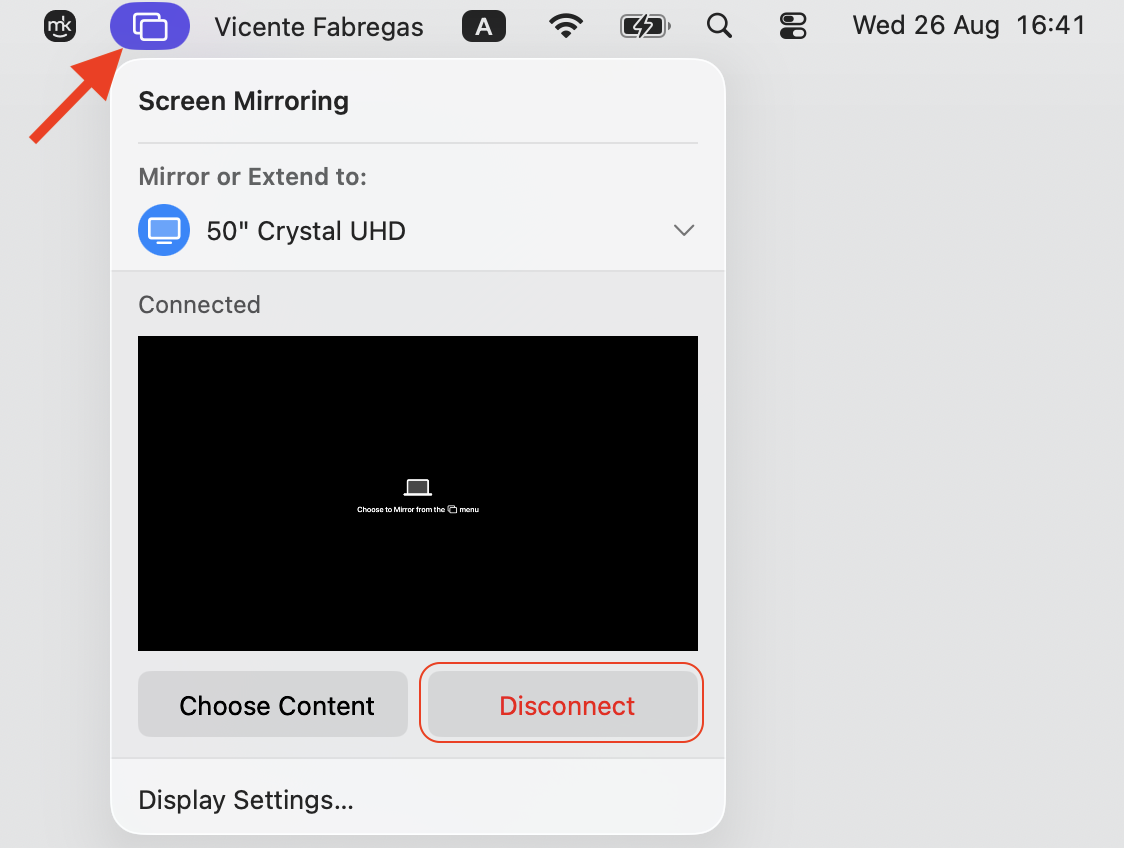Expand the Crystal UHD chevron

coord(684,230)
